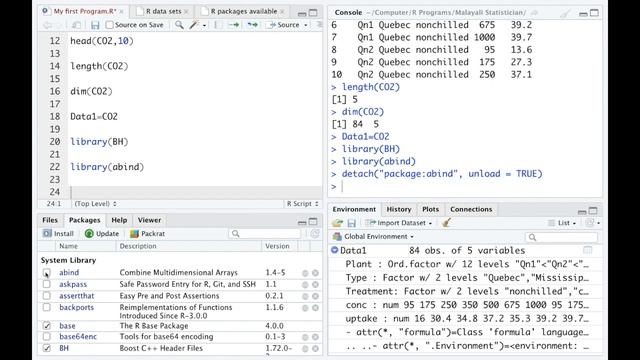Run the current line with green arrow
640x360 pixels.
coord(233,25)
